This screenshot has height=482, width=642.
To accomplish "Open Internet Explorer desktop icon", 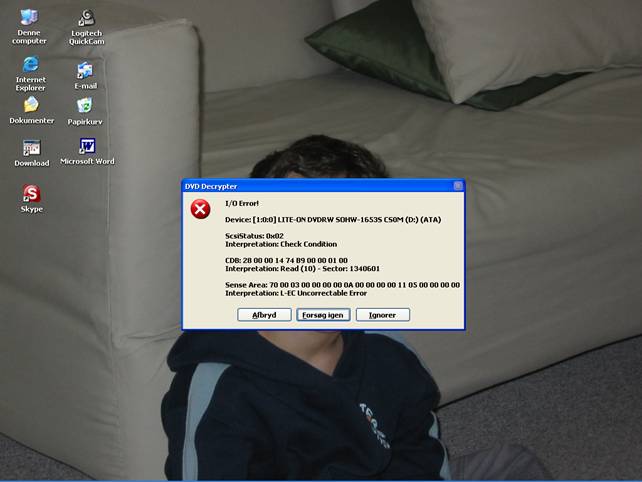I will click(30, 74).
